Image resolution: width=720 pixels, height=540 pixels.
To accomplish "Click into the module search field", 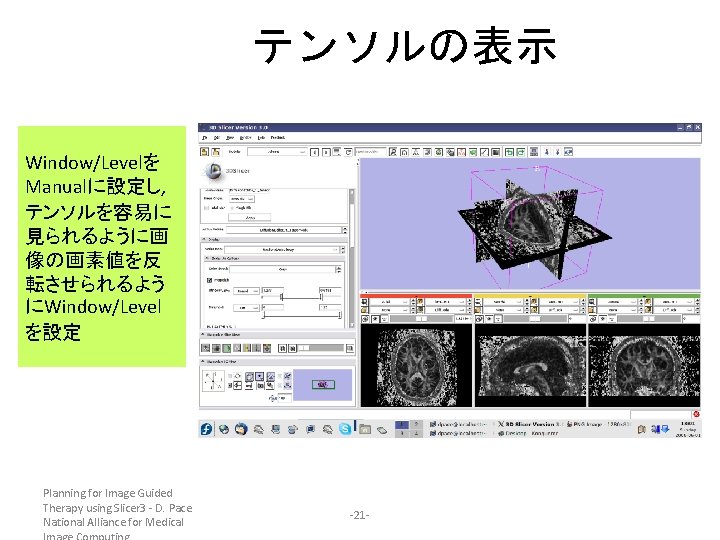I will pyautogui.click(x=370, y=152).
